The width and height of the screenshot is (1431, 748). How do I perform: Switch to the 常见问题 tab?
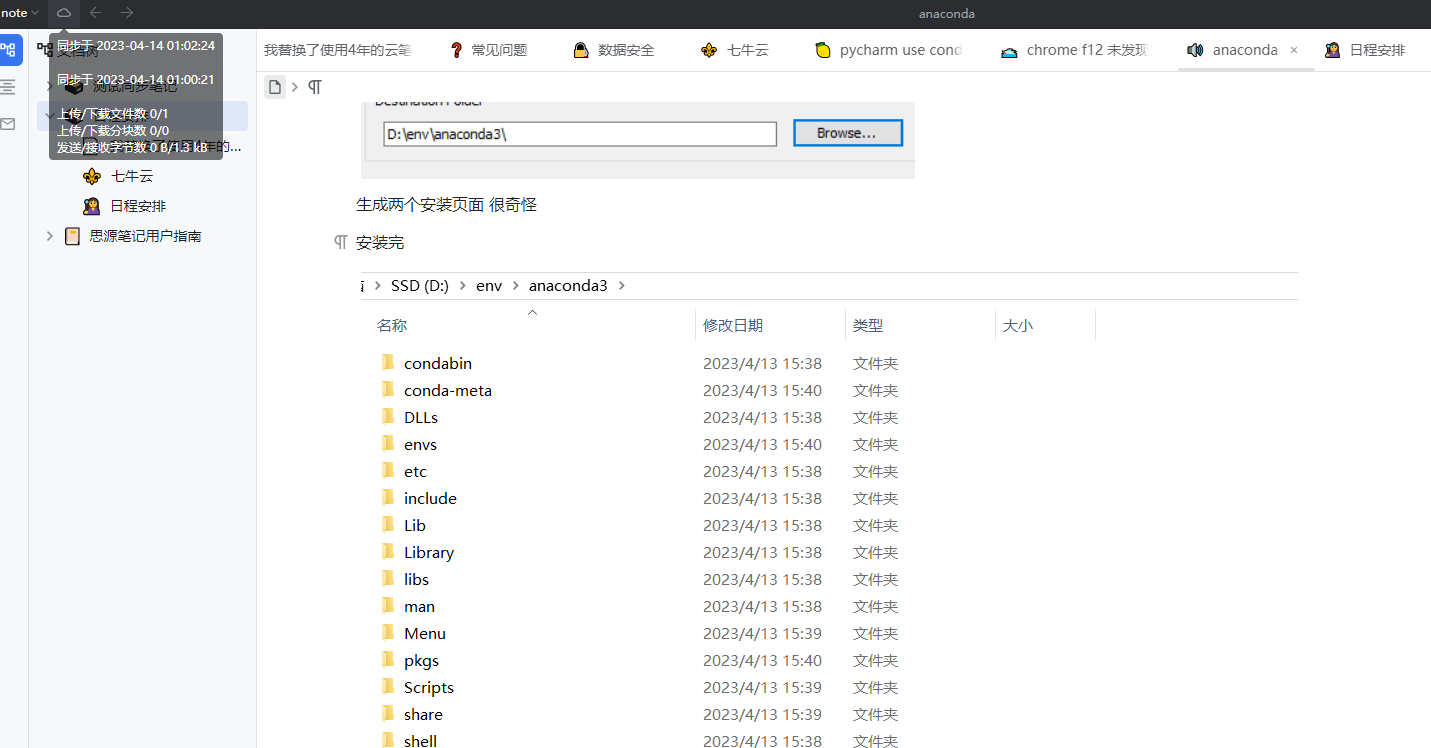coord(488,50)
